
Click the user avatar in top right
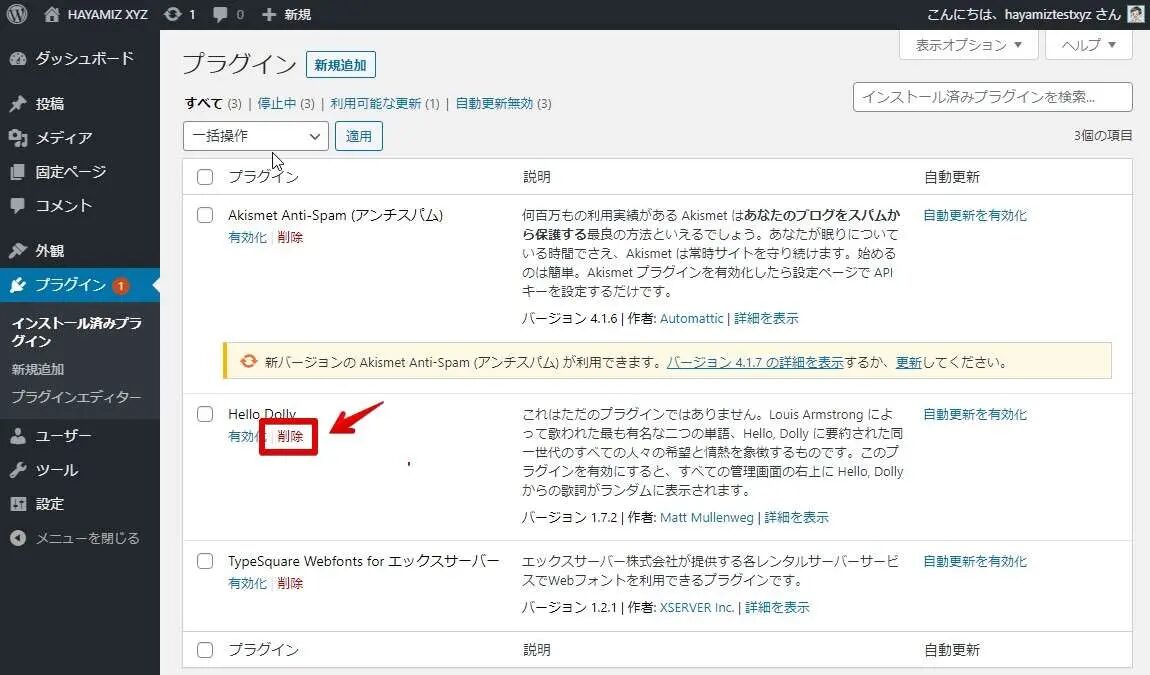(1136, 14)
